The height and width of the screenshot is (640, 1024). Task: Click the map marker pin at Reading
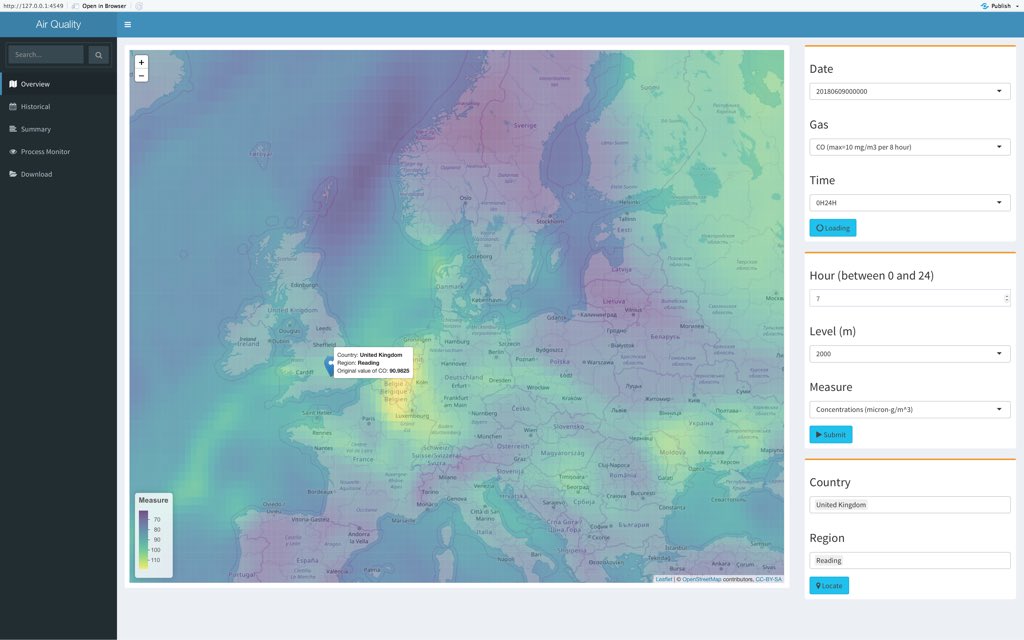329,365
